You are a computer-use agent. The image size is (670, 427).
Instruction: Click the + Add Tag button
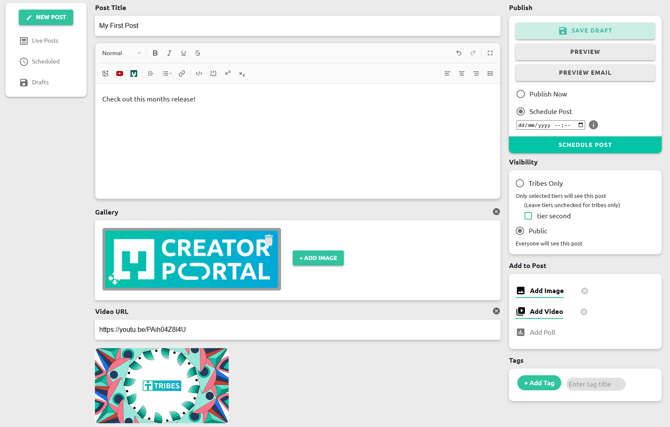click(x=539, y=383)
